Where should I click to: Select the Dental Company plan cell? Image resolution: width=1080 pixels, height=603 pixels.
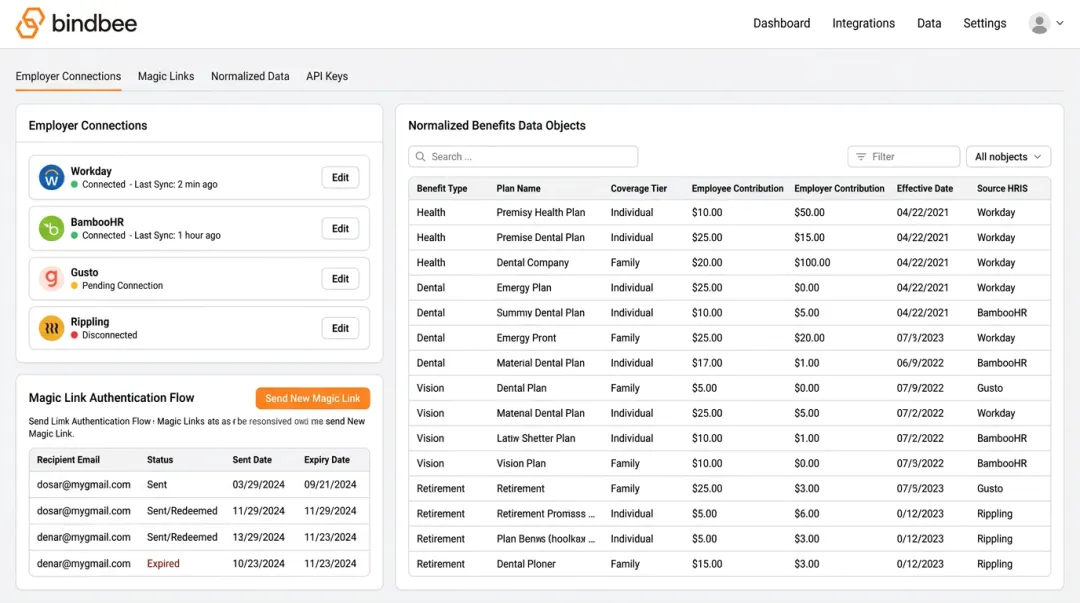click(532, 263)
